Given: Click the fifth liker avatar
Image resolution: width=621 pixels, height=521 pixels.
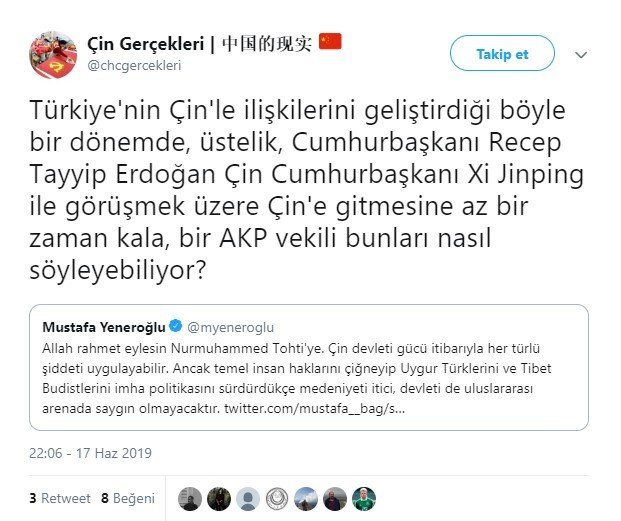Looking at the screenshot, I should 306,498.
